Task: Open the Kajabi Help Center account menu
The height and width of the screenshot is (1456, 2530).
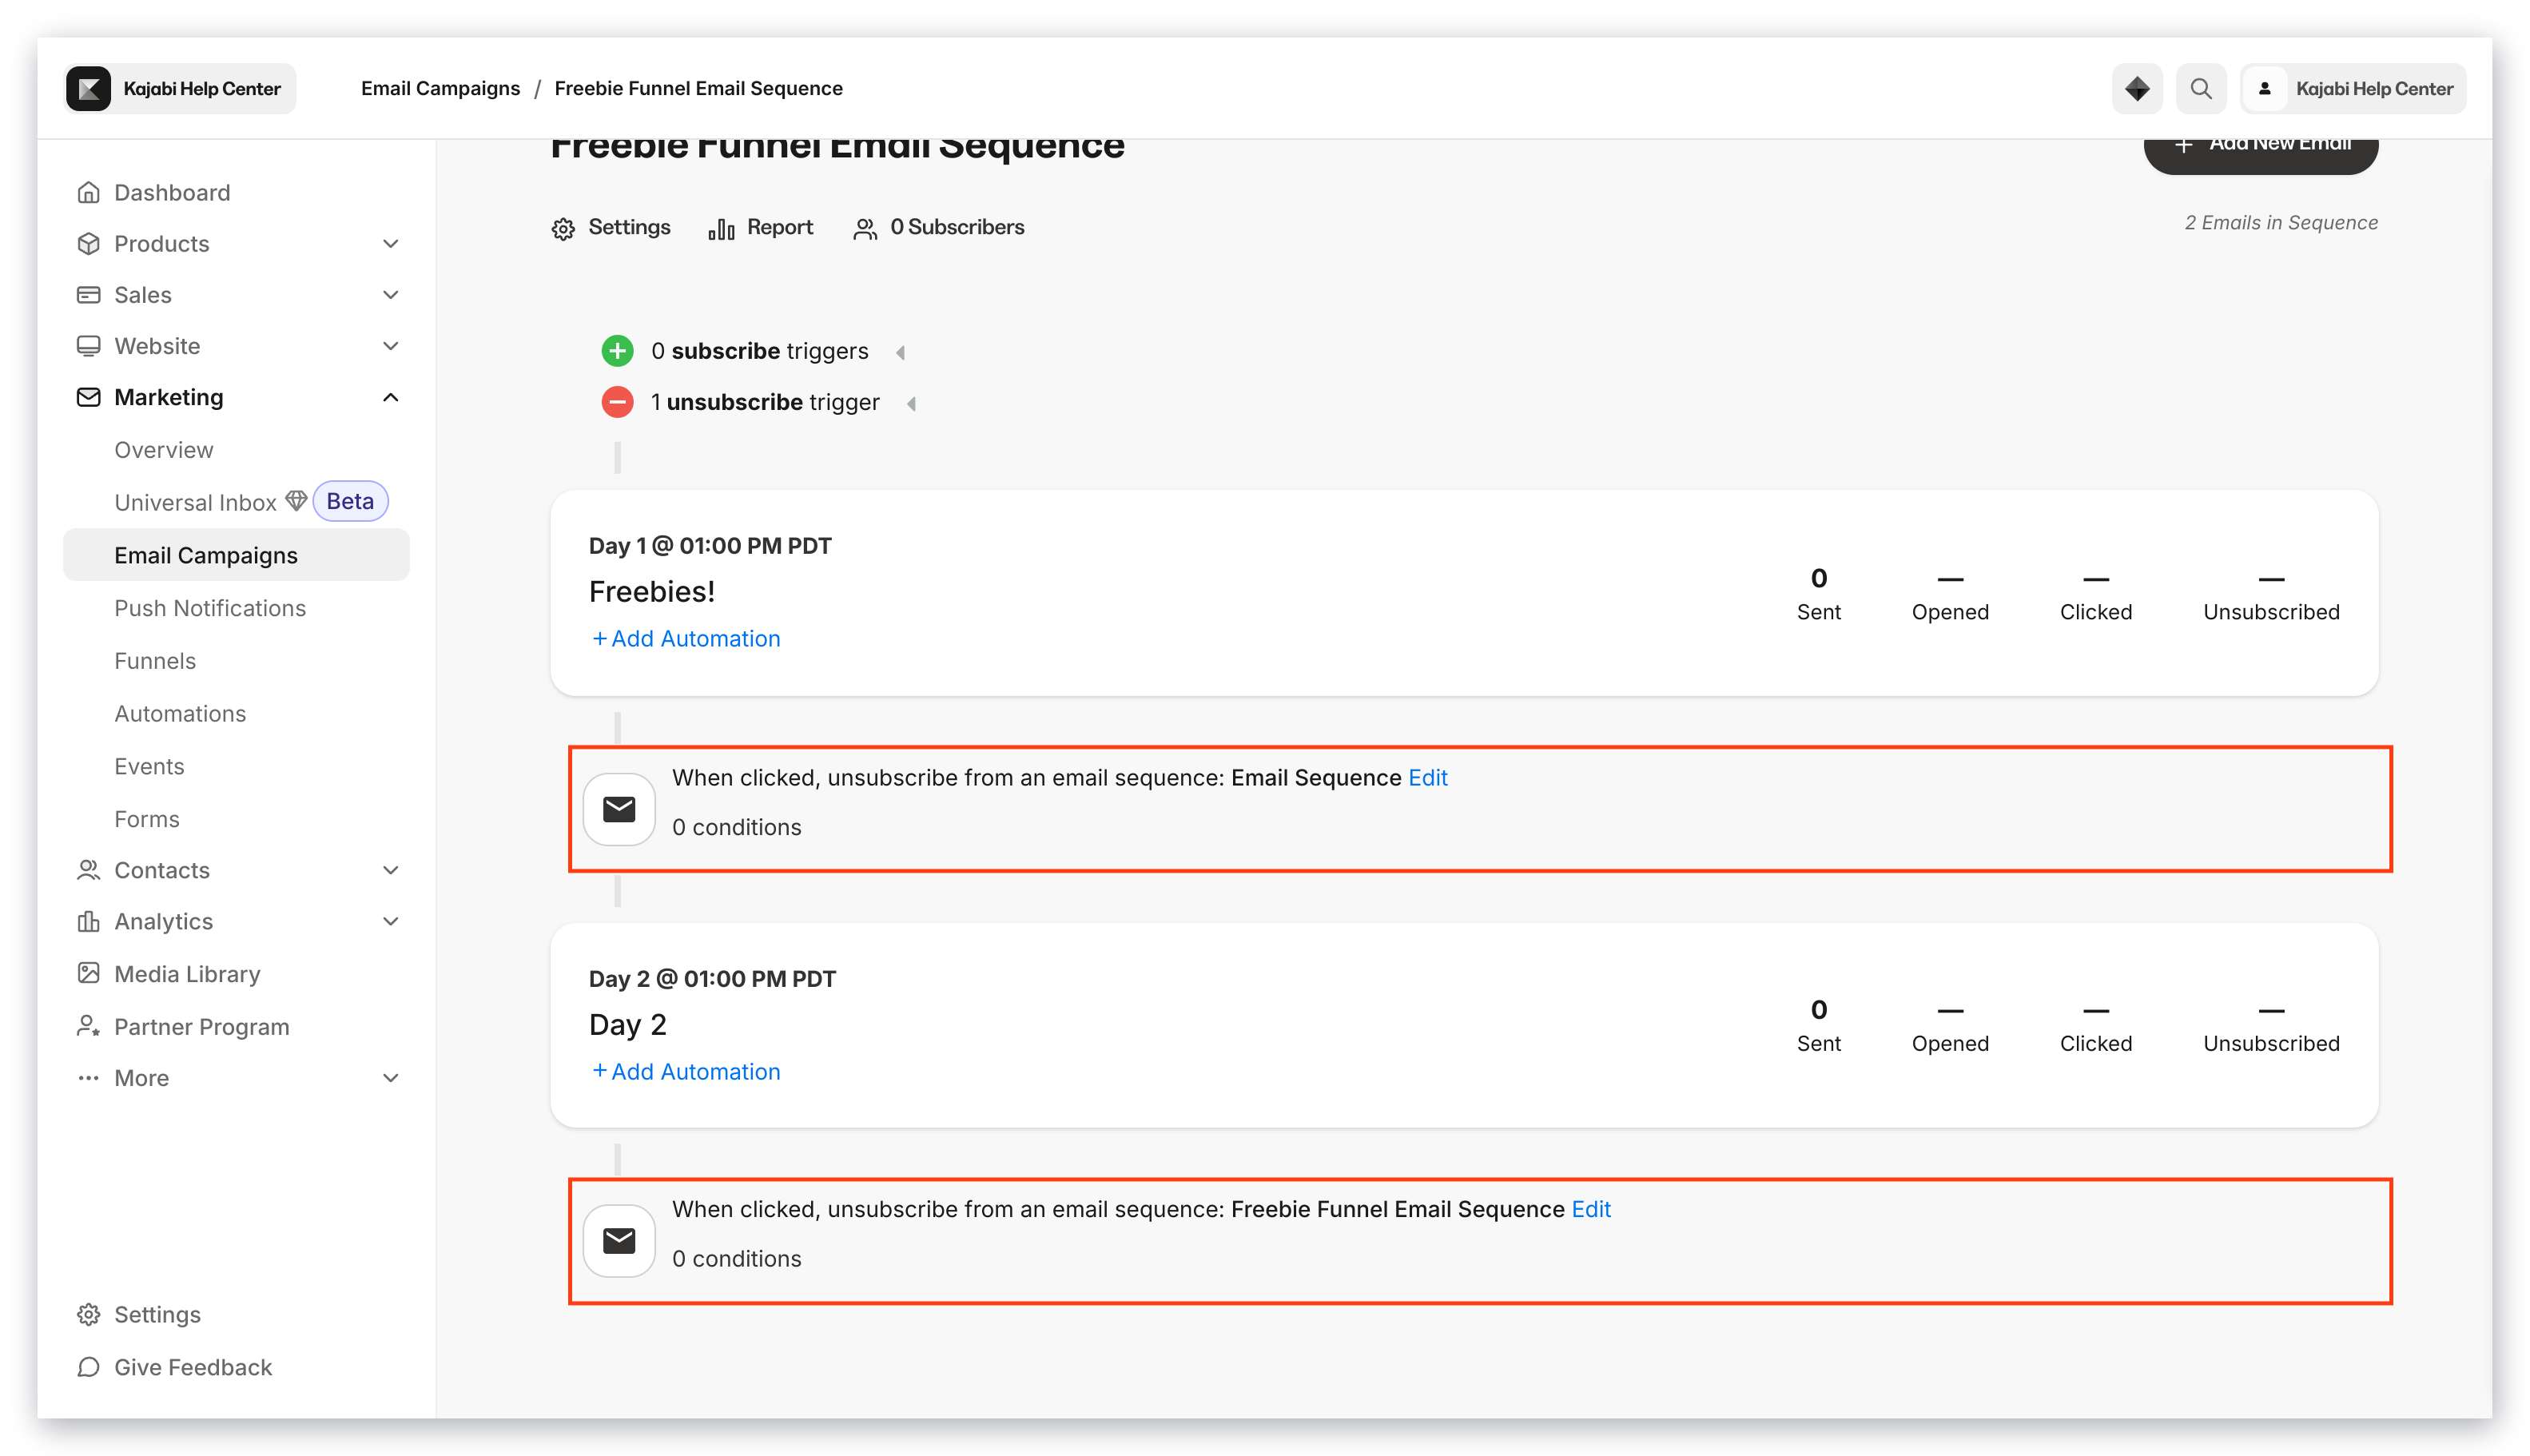Action: [2353, 88]
